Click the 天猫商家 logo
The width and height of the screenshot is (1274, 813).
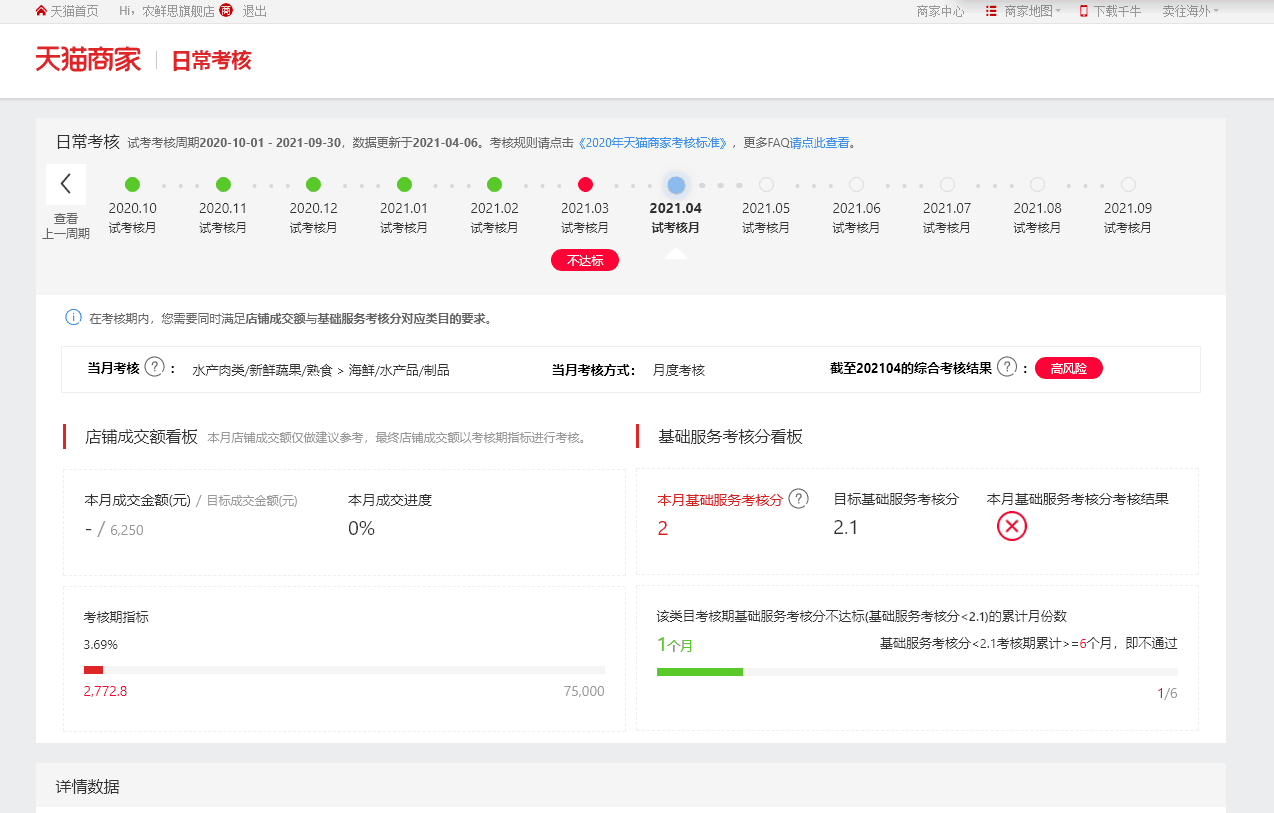88,60
